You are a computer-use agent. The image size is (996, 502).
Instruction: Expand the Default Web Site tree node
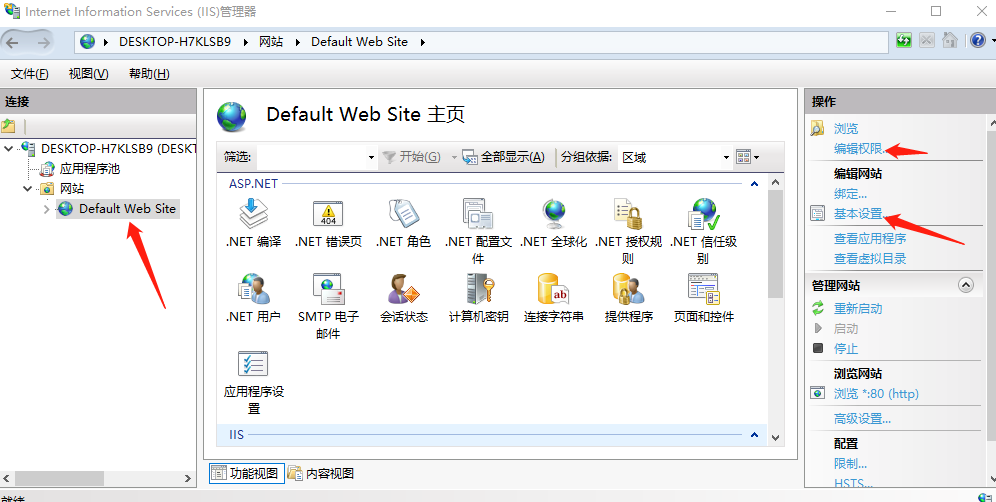tap(46, 208)
